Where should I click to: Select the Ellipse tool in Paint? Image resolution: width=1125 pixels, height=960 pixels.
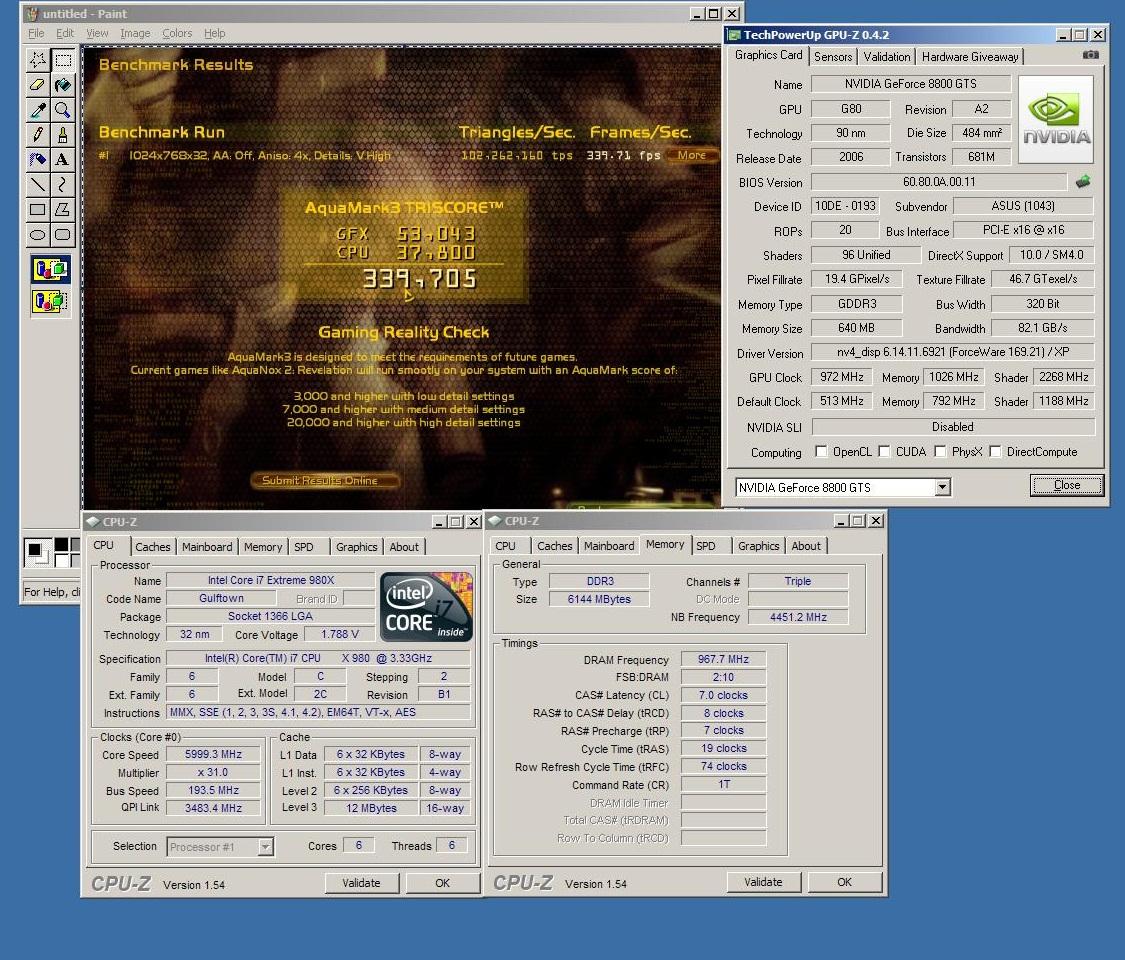pos(38,234)
